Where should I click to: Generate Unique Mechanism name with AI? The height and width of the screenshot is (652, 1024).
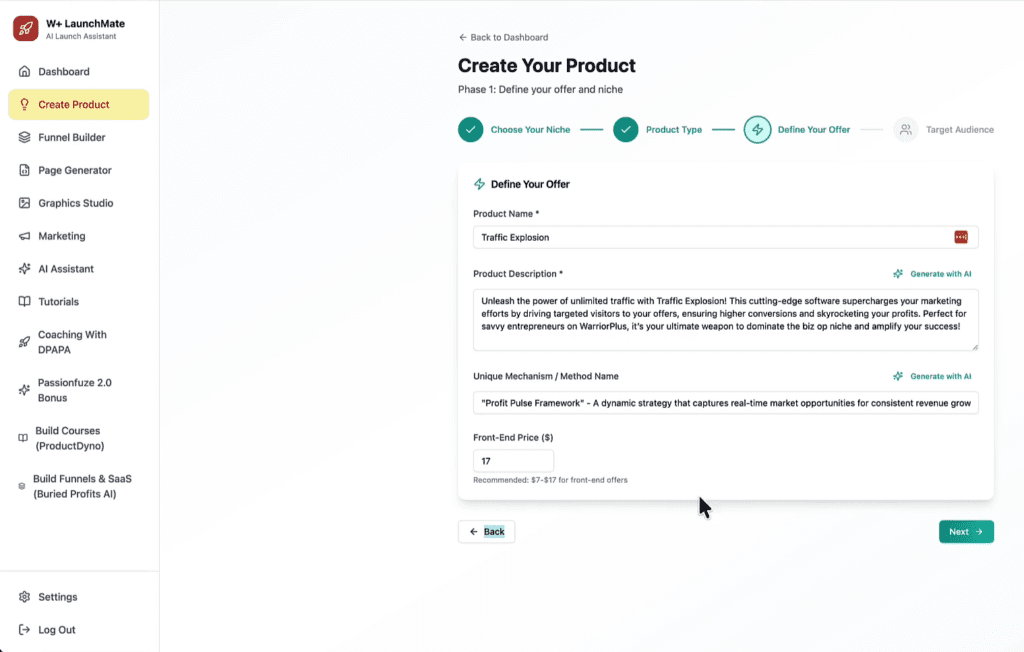point(932,377)
